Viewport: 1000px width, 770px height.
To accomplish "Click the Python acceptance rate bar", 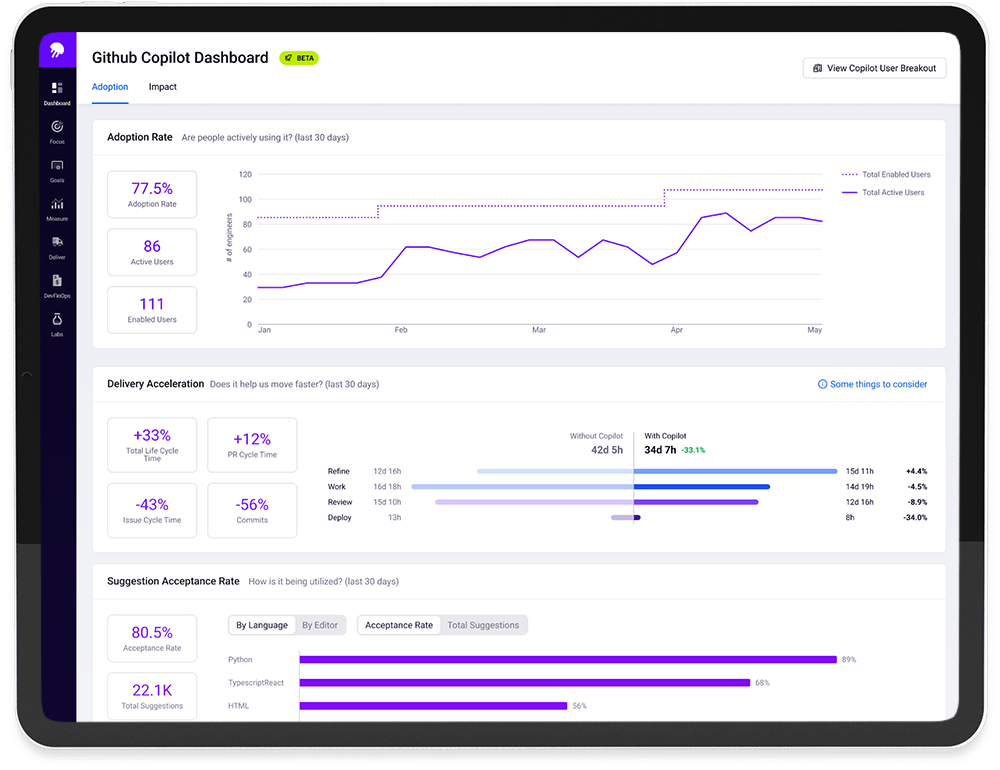I will (567, 660).
